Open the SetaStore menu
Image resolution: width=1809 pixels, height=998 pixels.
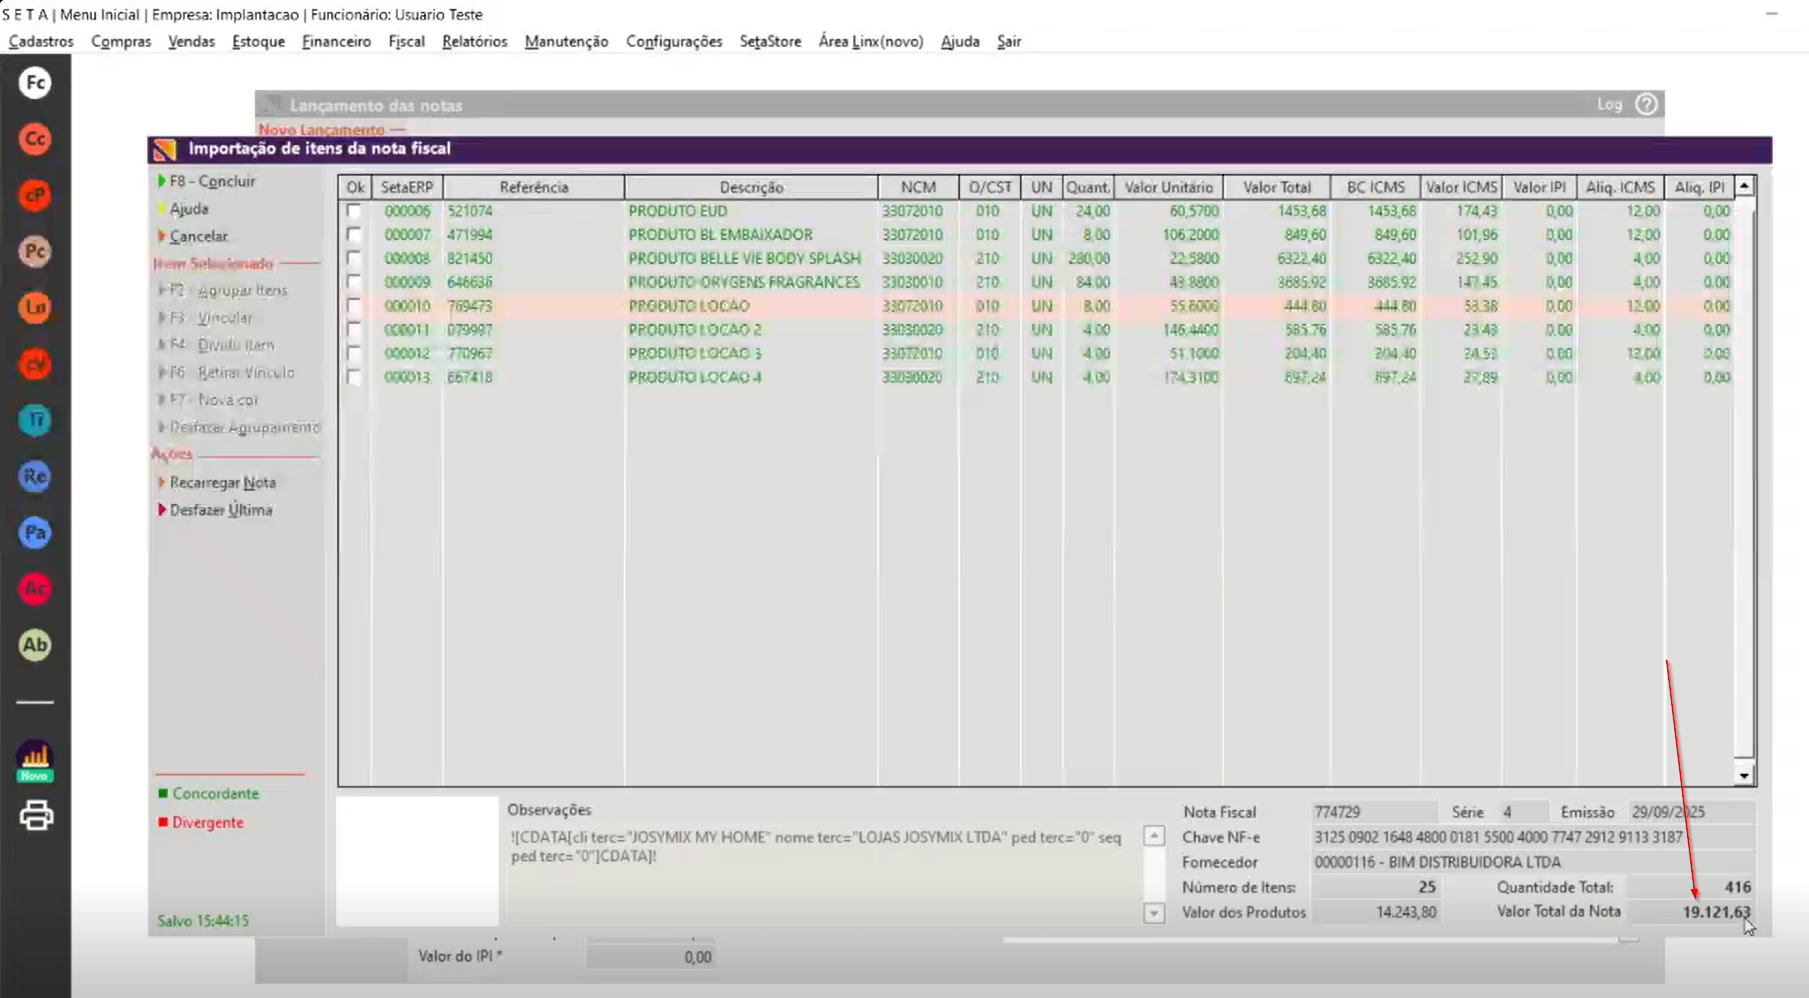tap(770, 41)
